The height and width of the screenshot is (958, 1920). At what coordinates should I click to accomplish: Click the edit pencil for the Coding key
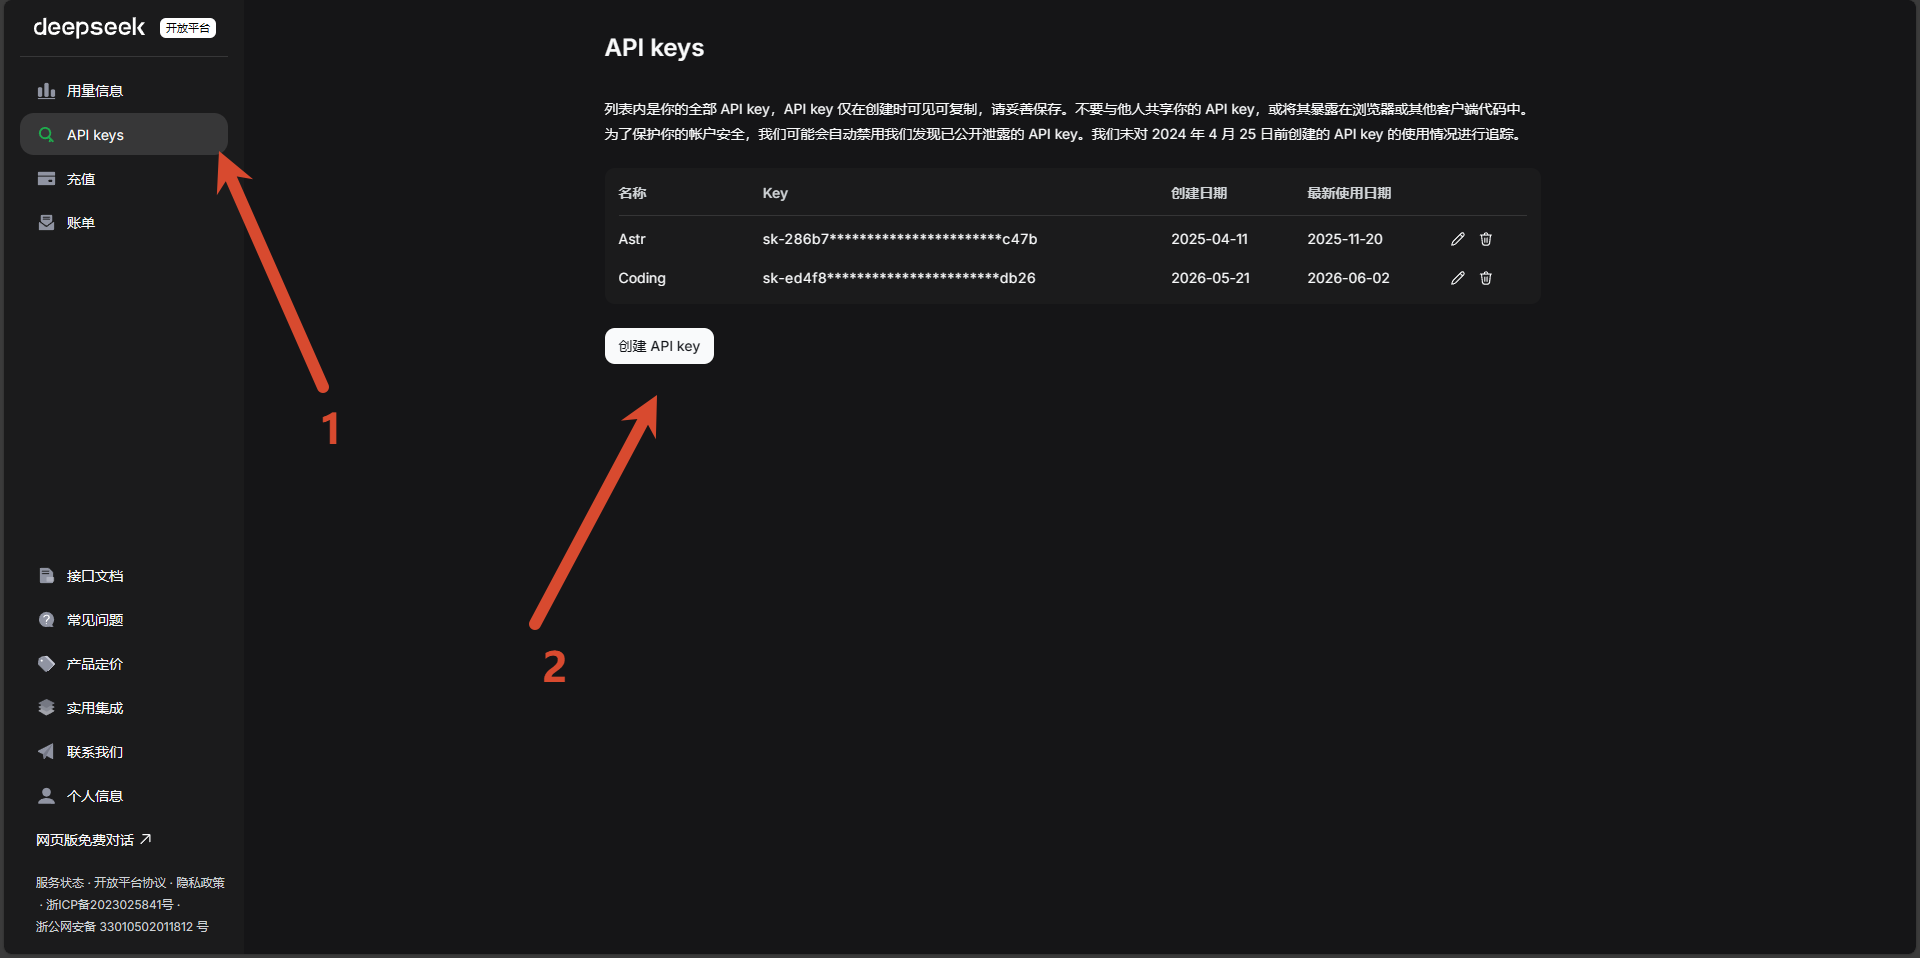(1458, 278)
